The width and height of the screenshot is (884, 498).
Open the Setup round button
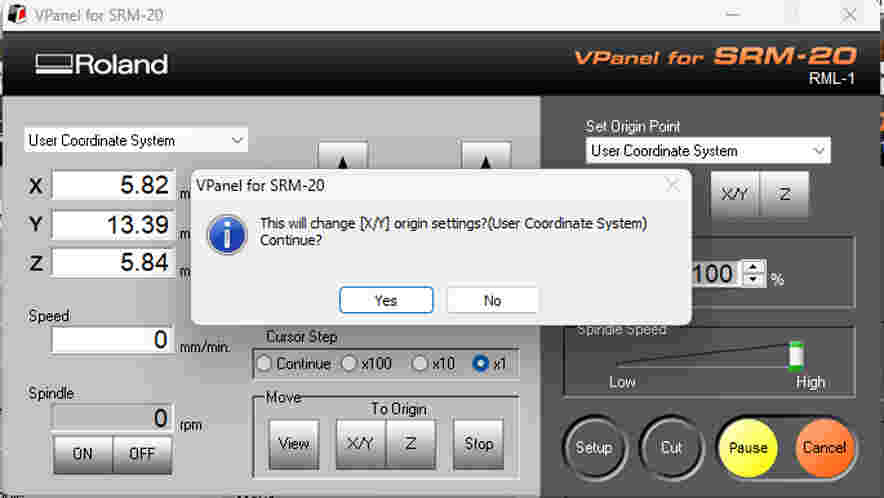594,448
